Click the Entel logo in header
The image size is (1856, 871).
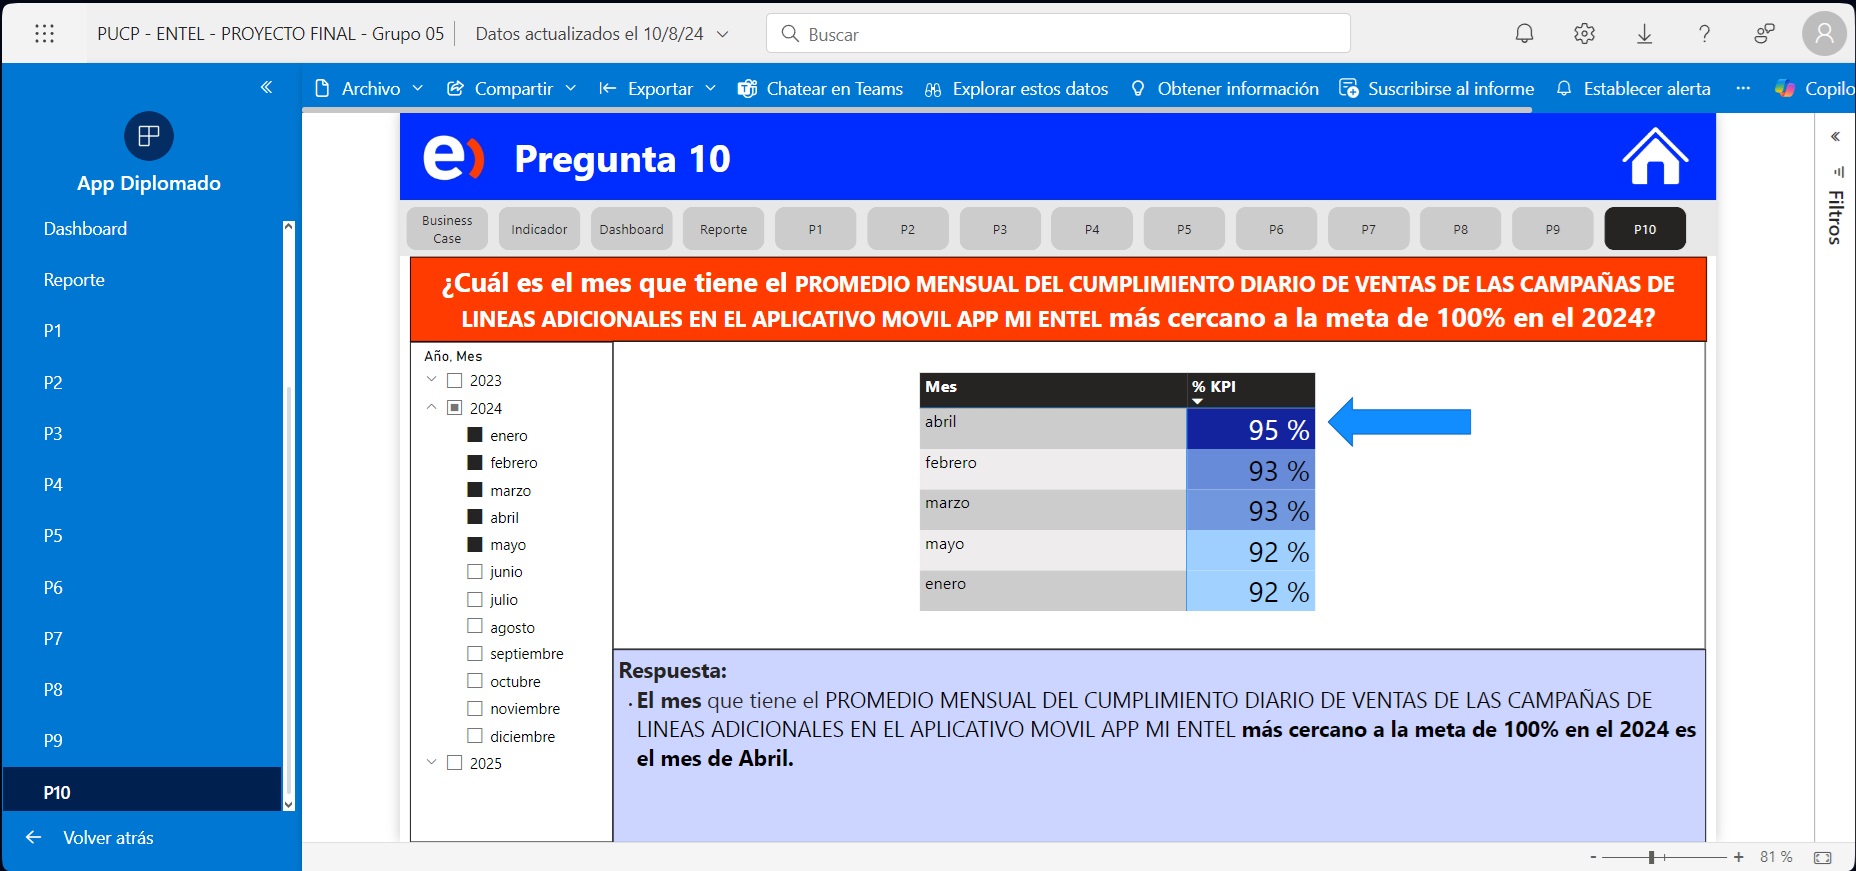pyautogui.click(x=454, y=158)
